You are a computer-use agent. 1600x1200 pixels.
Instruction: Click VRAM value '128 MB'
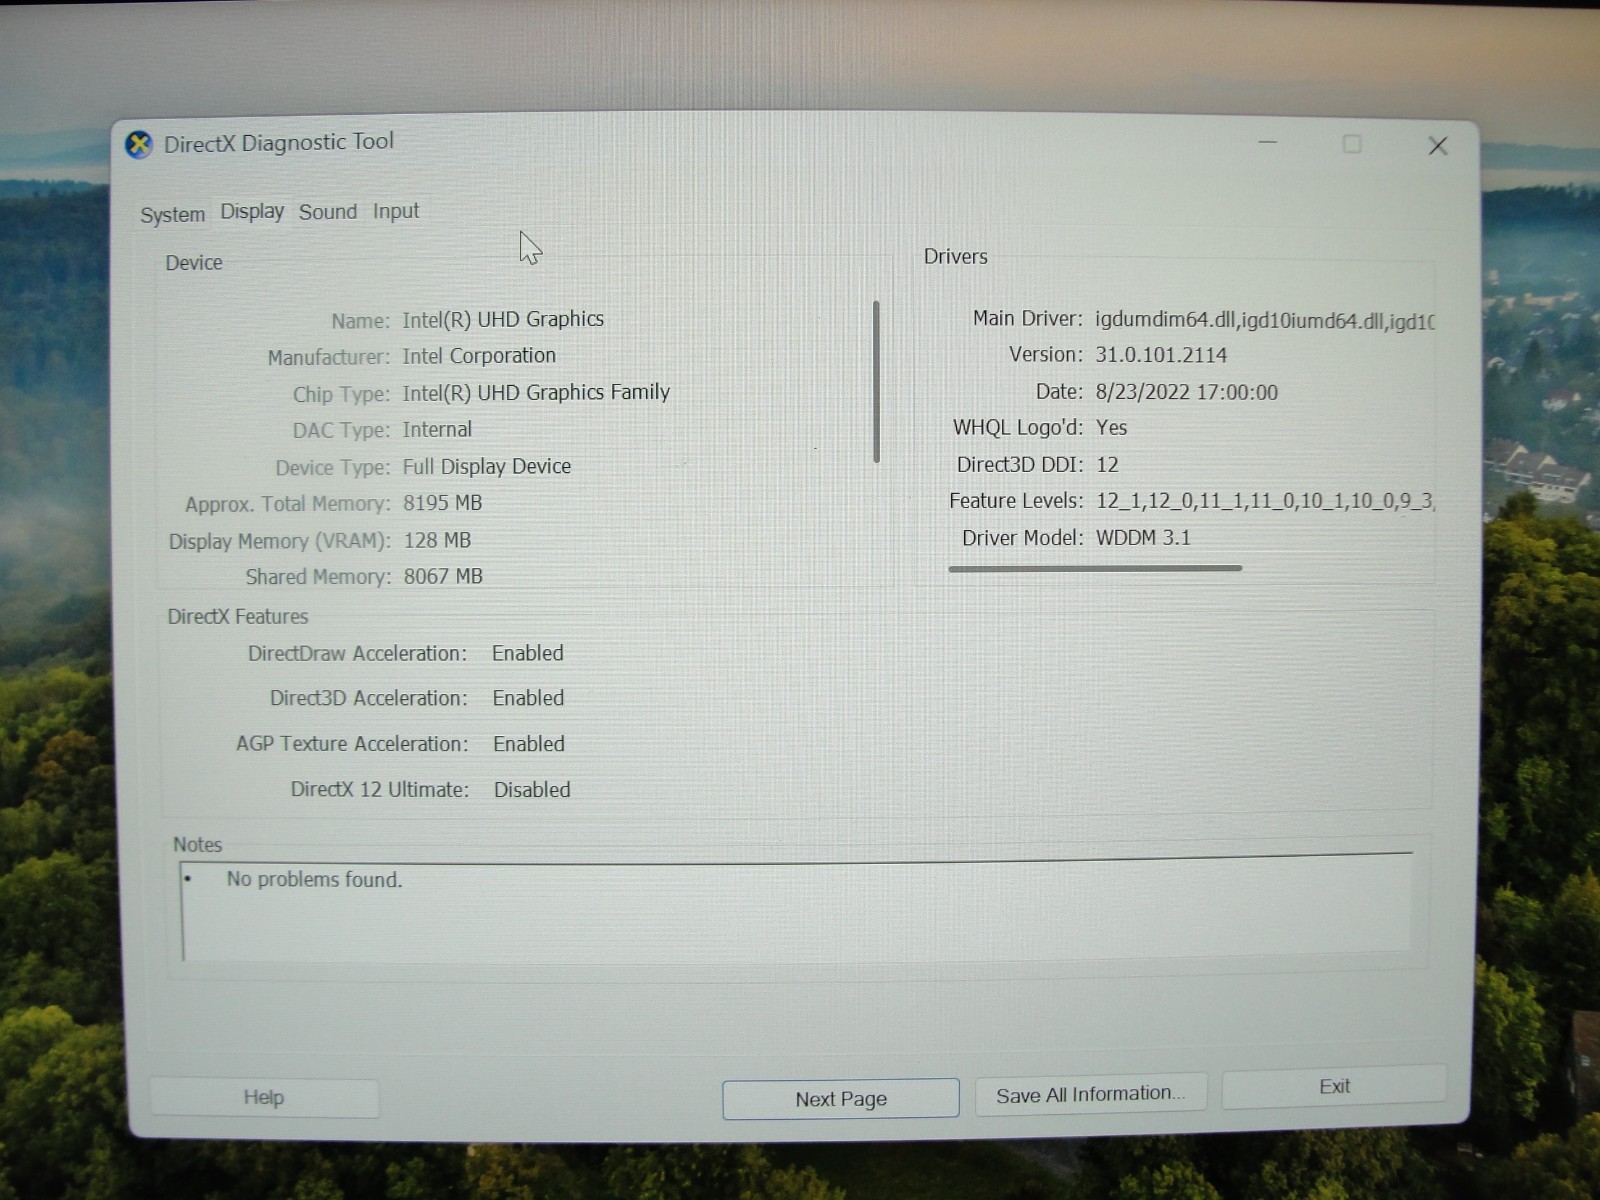(437, 540)
